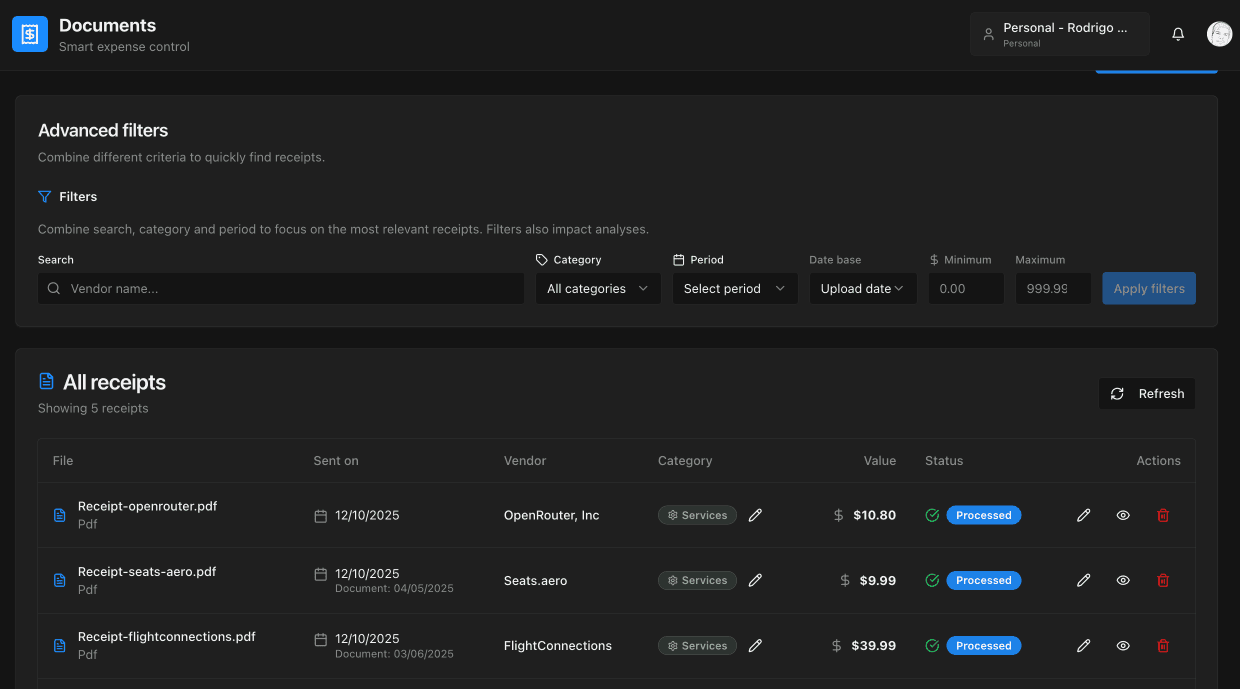Click the search magnifier in vendor search field
This screenshot has width=1240, height=689.
[x=53, y=288]
